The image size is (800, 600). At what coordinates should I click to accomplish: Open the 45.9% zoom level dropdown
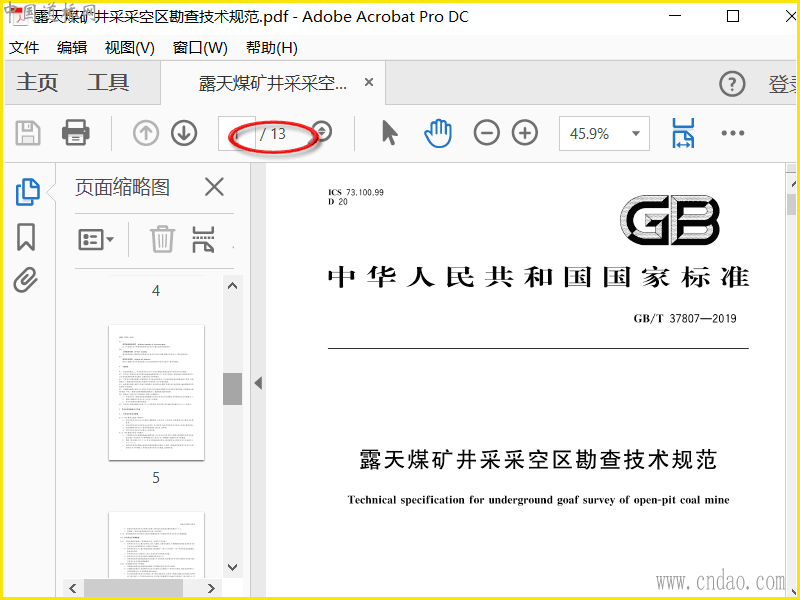(604, 134)
